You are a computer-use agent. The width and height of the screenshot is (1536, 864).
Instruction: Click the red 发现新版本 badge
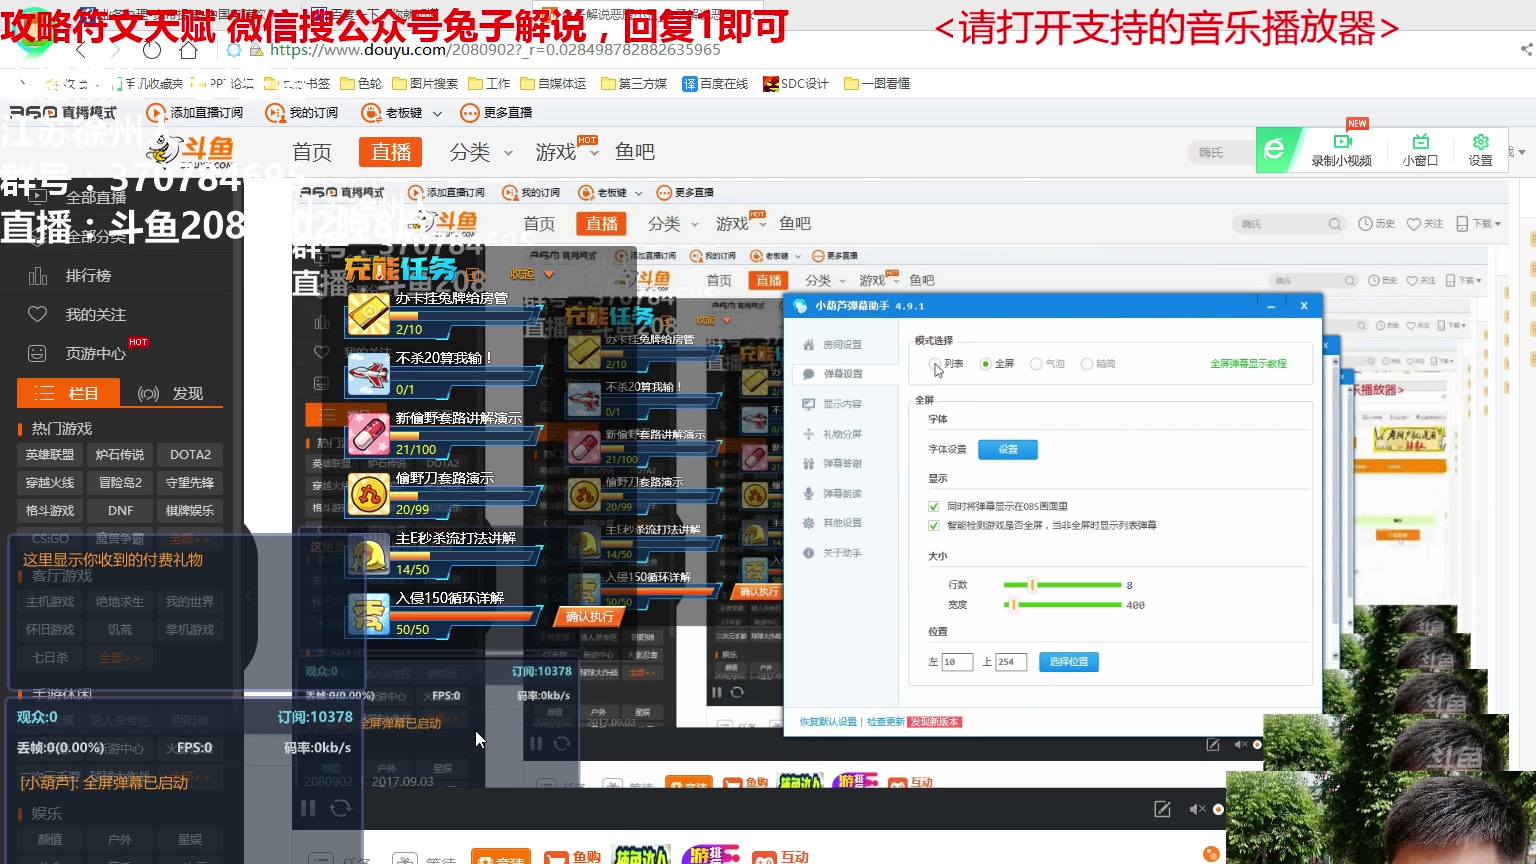pyautogui.click(x=935, y=722)
